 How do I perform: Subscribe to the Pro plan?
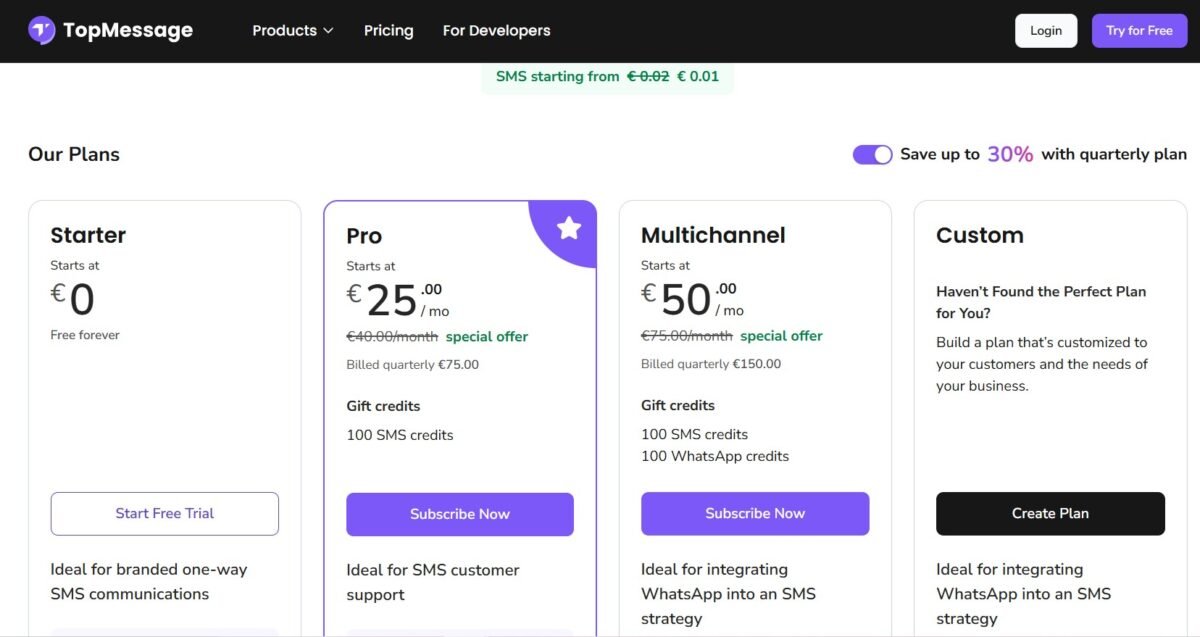(x=460, y=514)
